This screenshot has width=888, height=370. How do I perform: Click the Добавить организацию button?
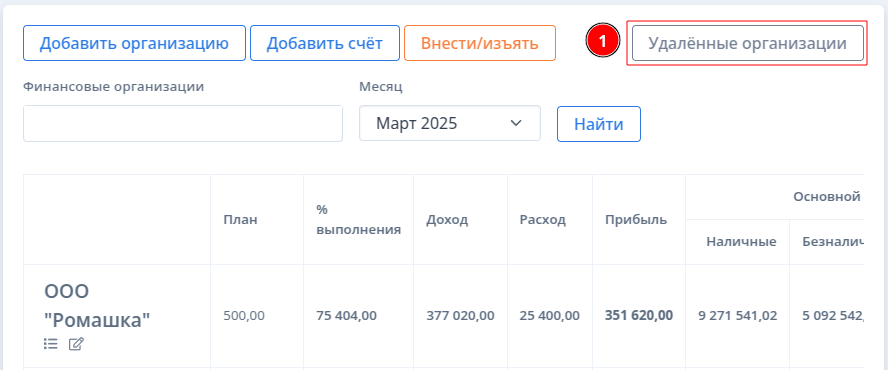click(x=134, y=43)
